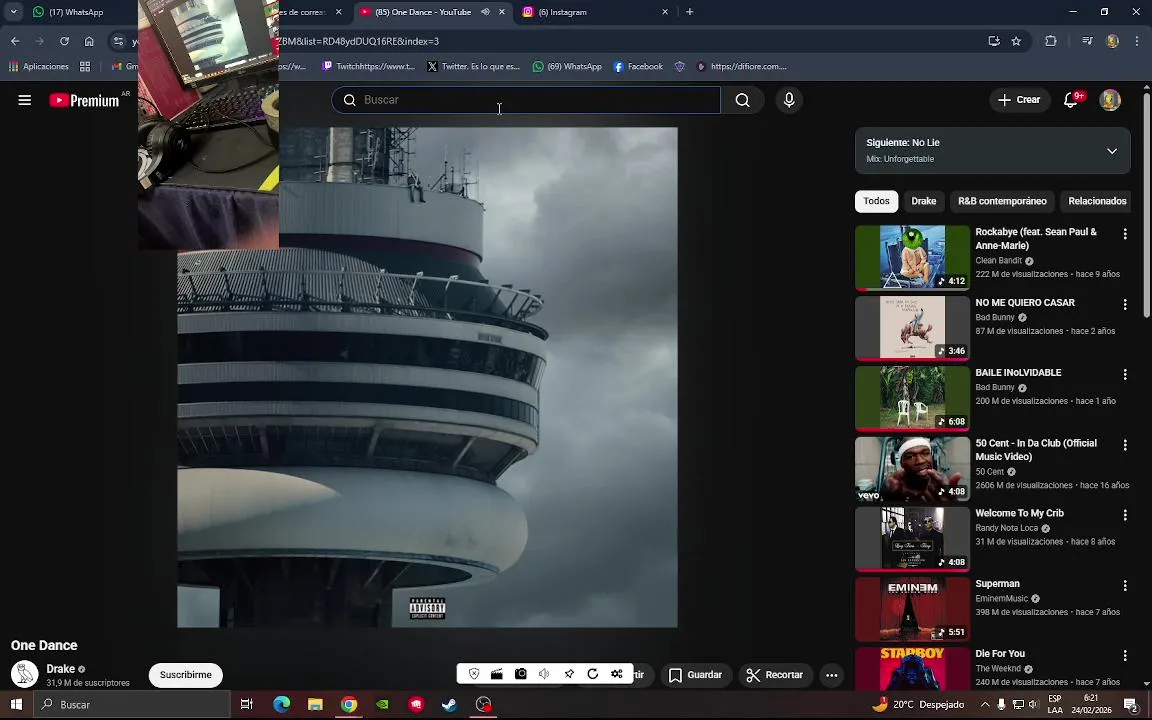Open the 50 Cent In Da Club thumbnail
Viewport: 1152px width, 720px height.
(912, 469)
